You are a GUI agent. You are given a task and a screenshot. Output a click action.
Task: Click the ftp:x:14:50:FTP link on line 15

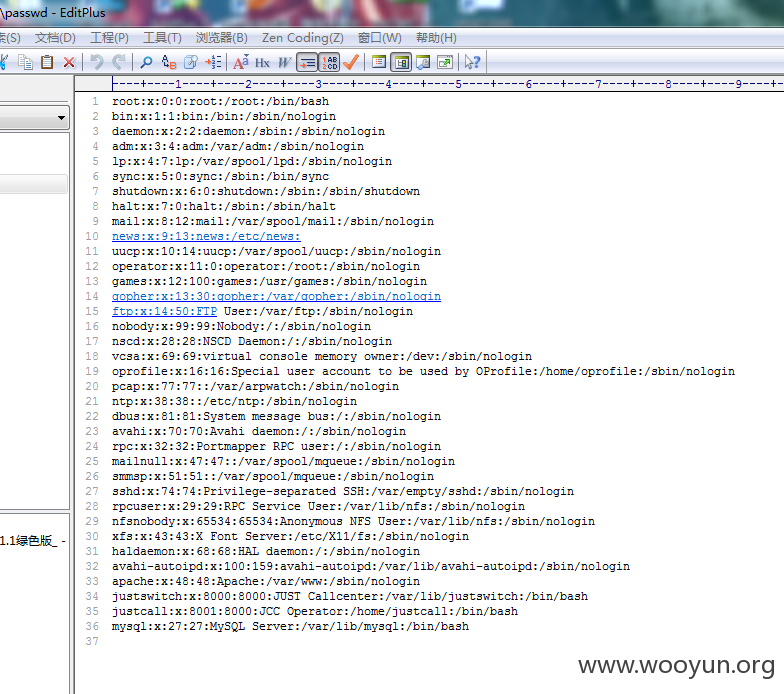pyautogui.click(x=164, y=311)
